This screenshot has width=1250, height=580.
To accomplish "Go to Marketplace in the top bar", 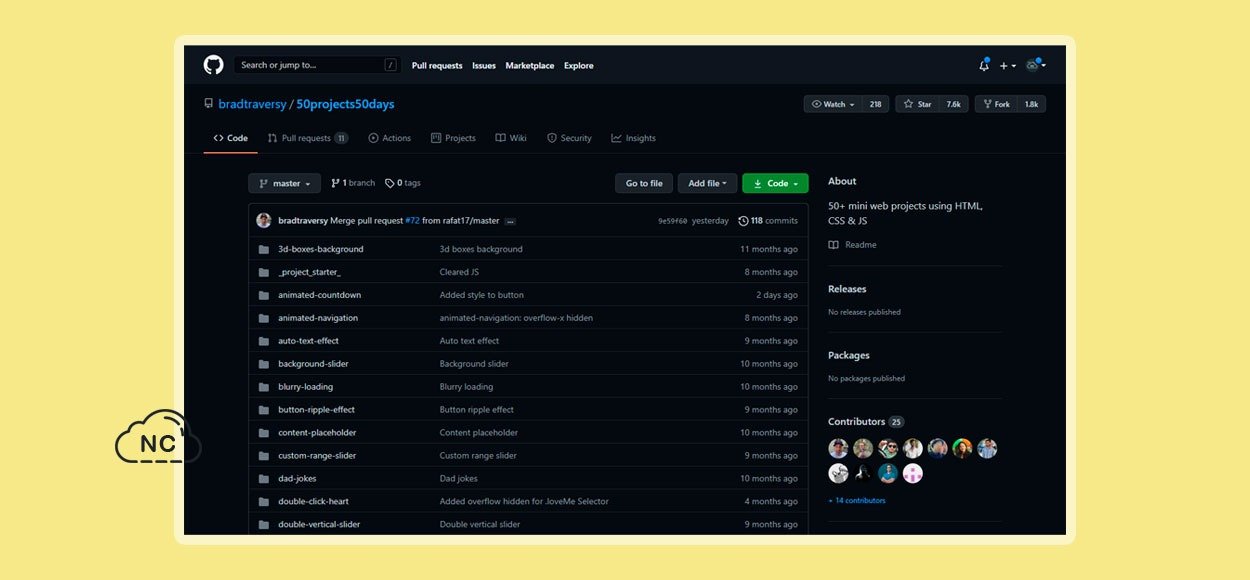I will coord(530,66).
